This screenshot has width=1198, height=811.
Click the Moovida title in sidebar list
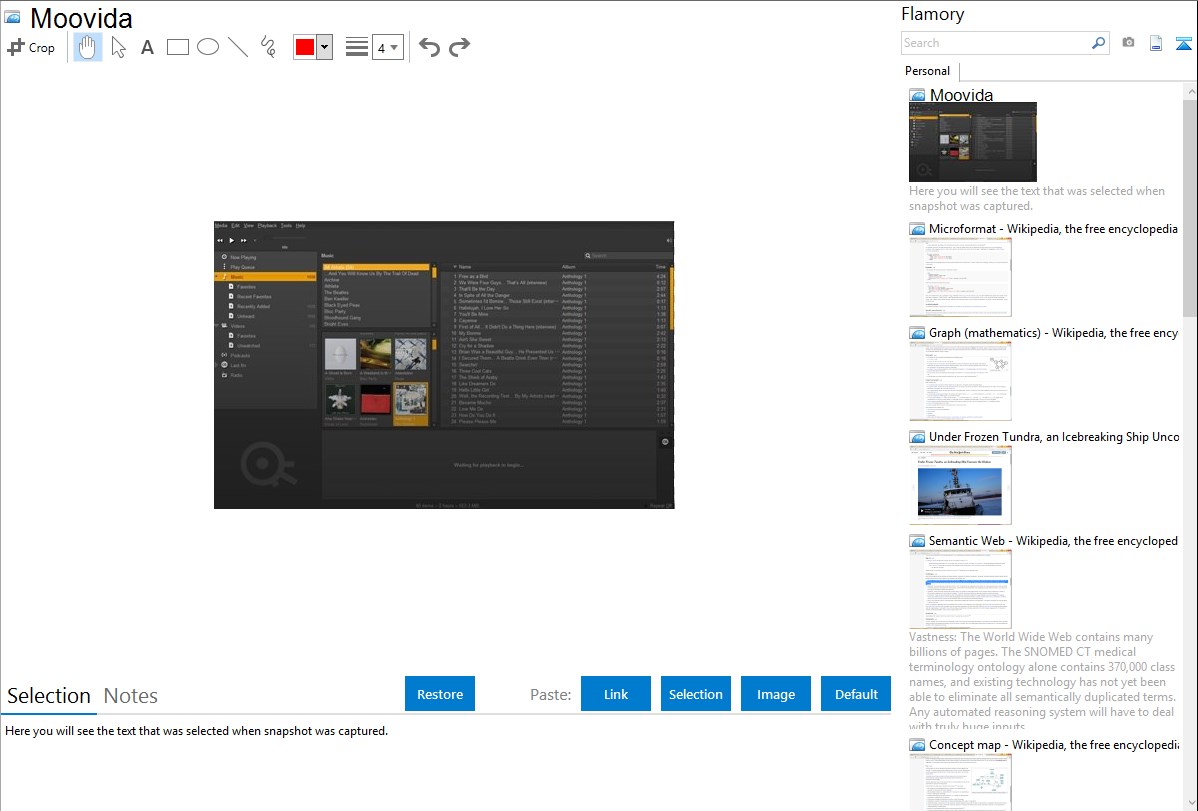(x=961, y=95)
